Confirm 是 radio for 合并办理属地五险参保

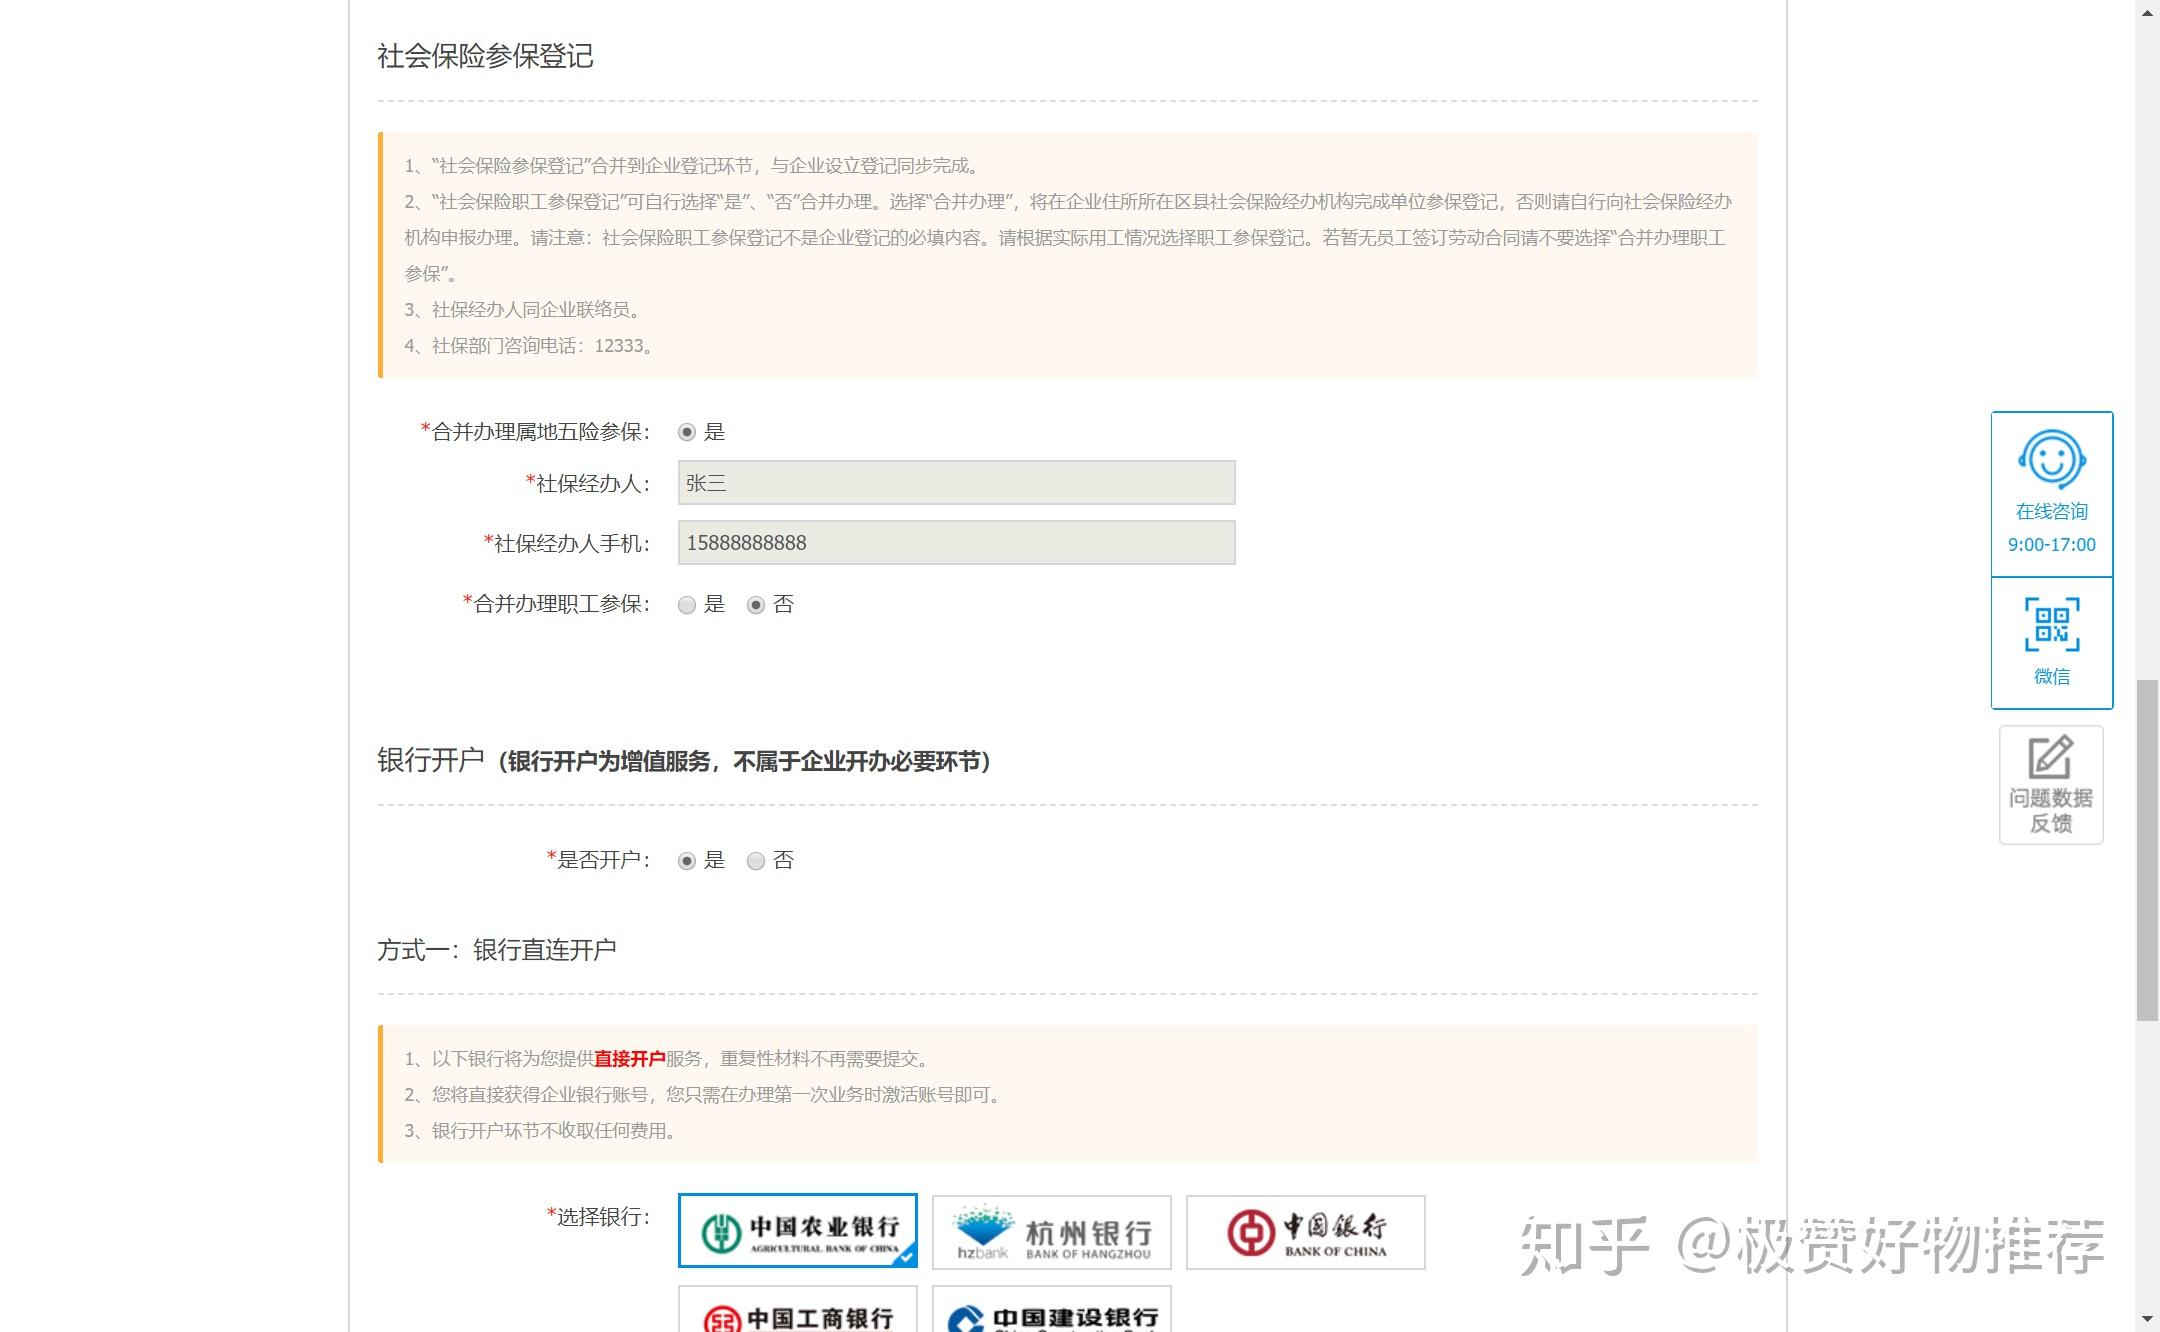687,432
